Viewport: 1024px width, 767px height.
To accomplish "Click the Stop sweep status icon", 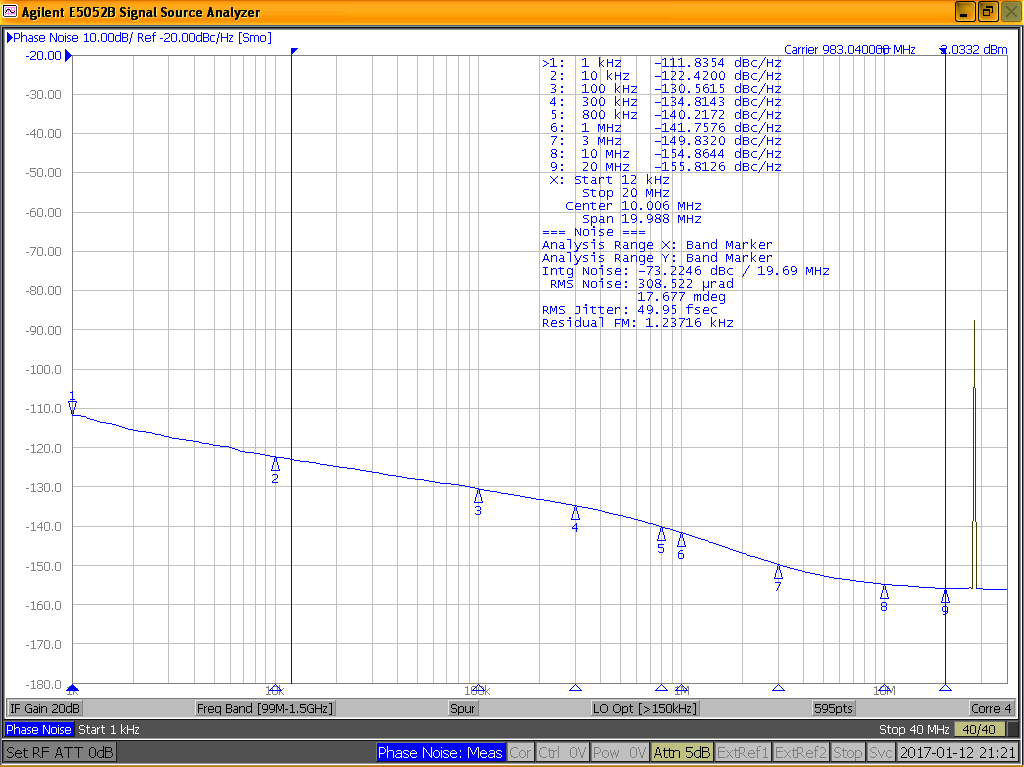I will coord(848,752).
